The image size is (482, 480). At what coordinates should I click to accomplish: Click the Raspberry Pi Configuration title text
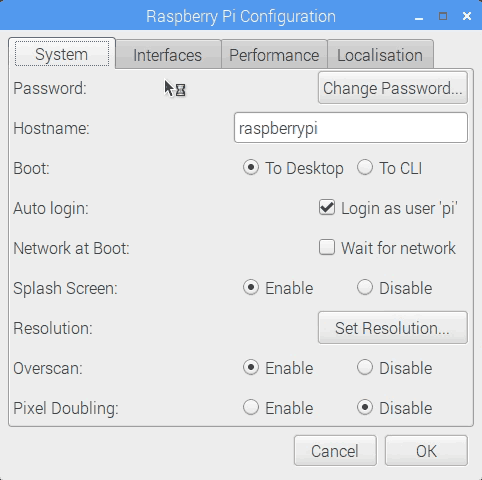coord(241,17)
